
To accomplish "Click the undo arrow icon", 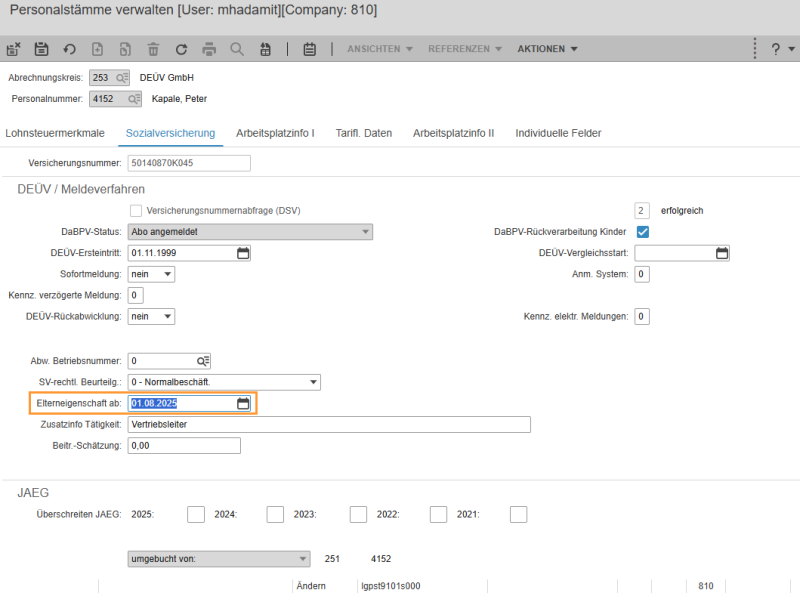I will 69,49.
